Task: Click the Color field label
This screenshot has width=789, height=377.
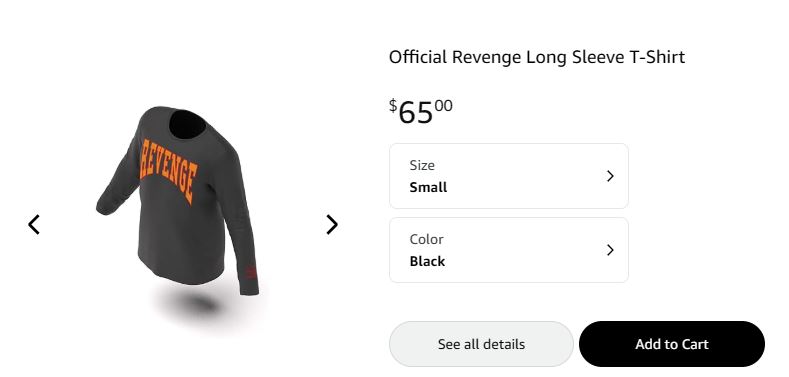Action: click(x=426, y=240)
